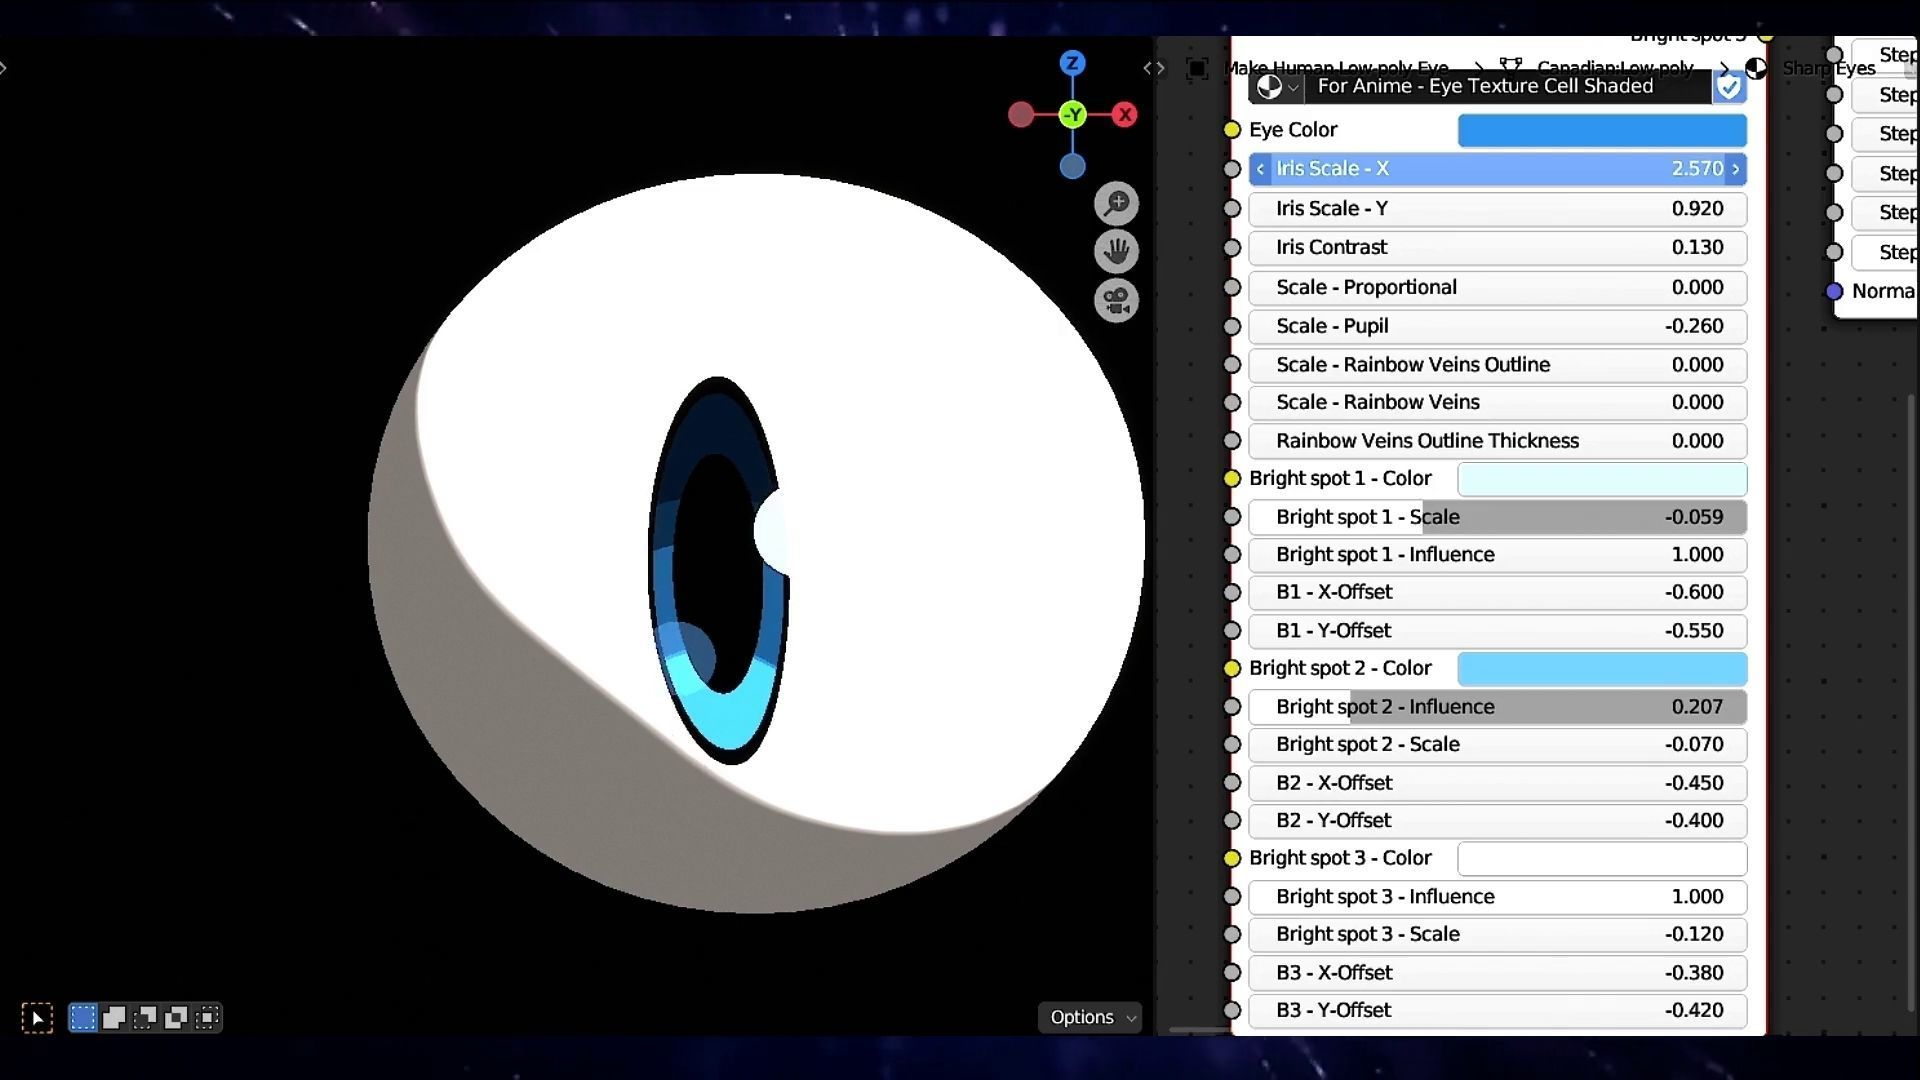This screenshot has width=1920, height=1080.
Task: Decrease Iris Scale - X with left arrow
Action: 1260,169
